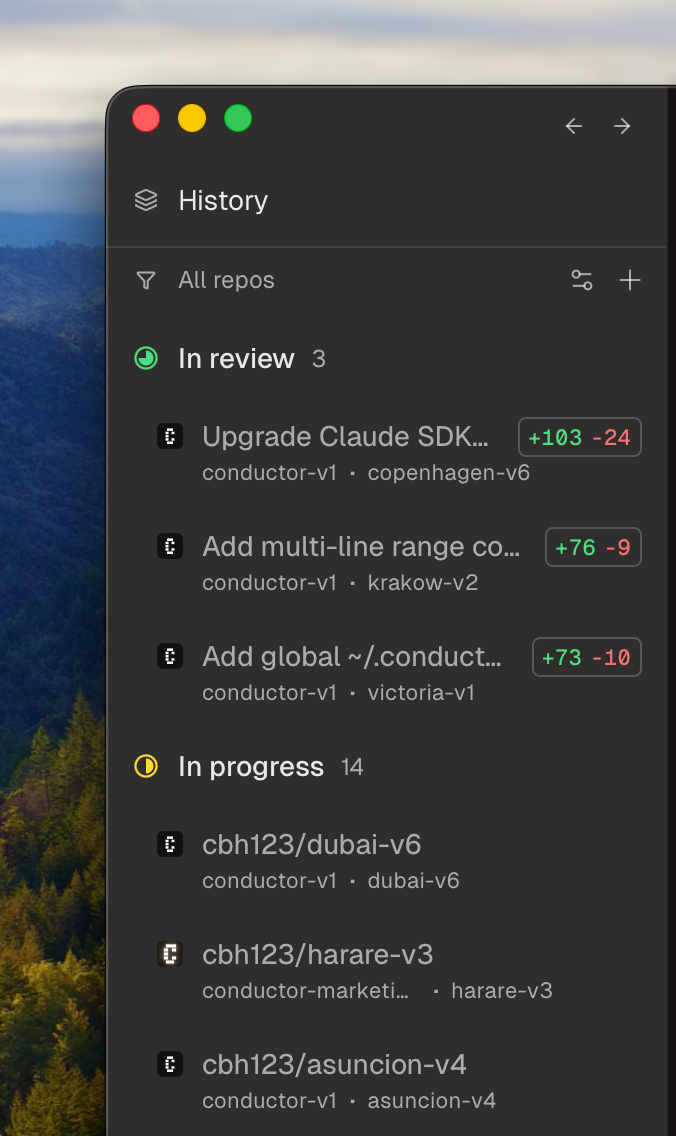The width and height of the screenshot is (676, 1136).
Task: Click the +103 -24 diff badge
Action: [580, 437]
